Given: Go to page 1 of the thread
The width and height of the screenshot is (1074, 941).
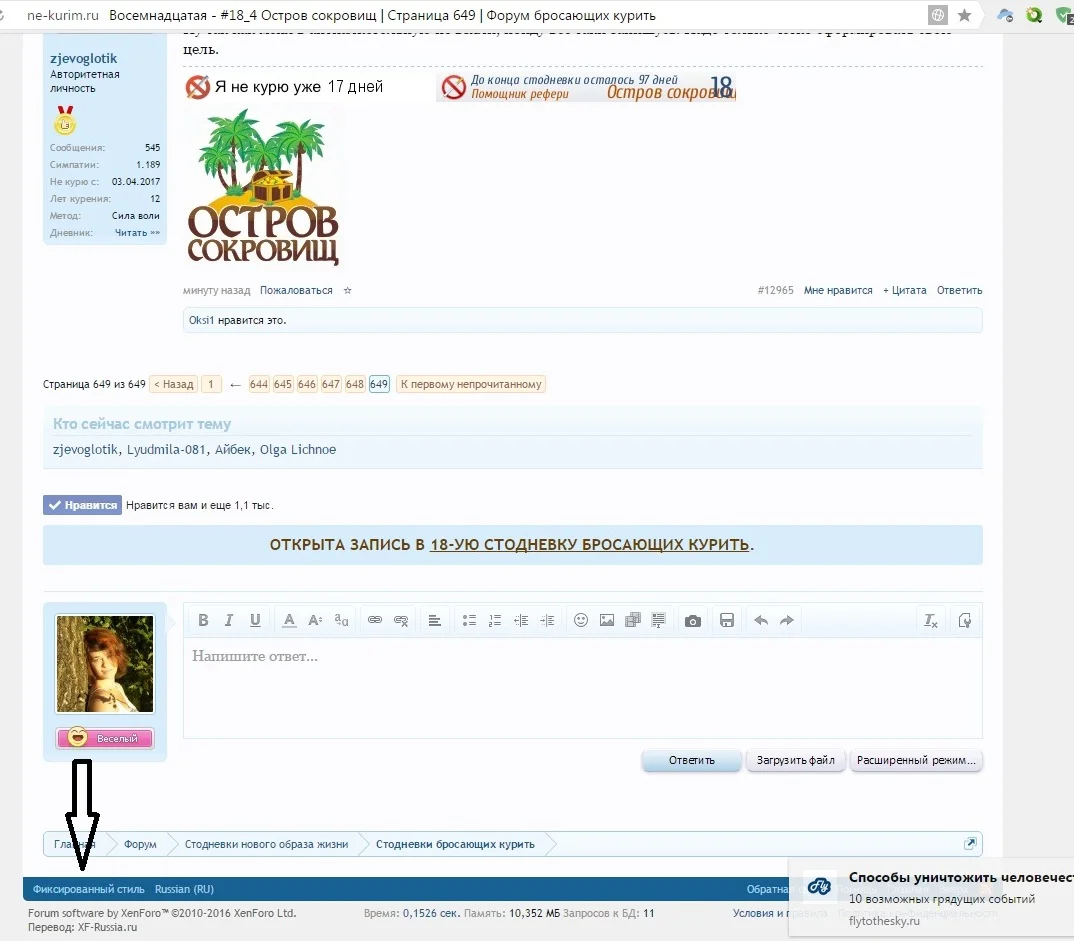Looking at the screenshot, I should (211, 384).
